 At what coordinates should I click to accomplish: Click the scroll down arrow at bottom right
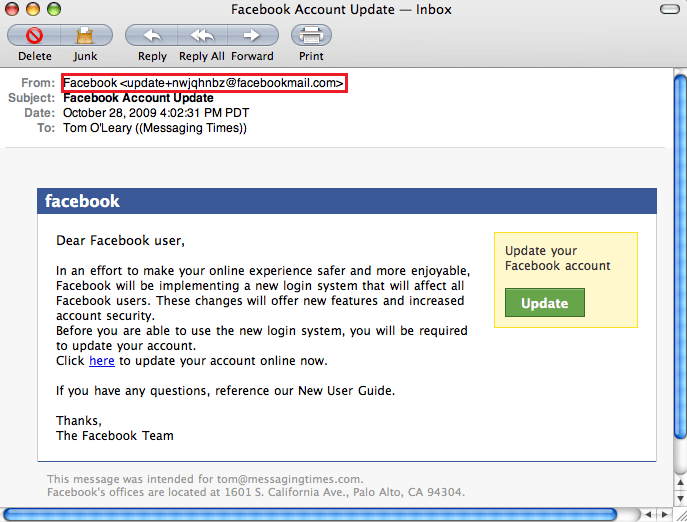click(680, 499)
